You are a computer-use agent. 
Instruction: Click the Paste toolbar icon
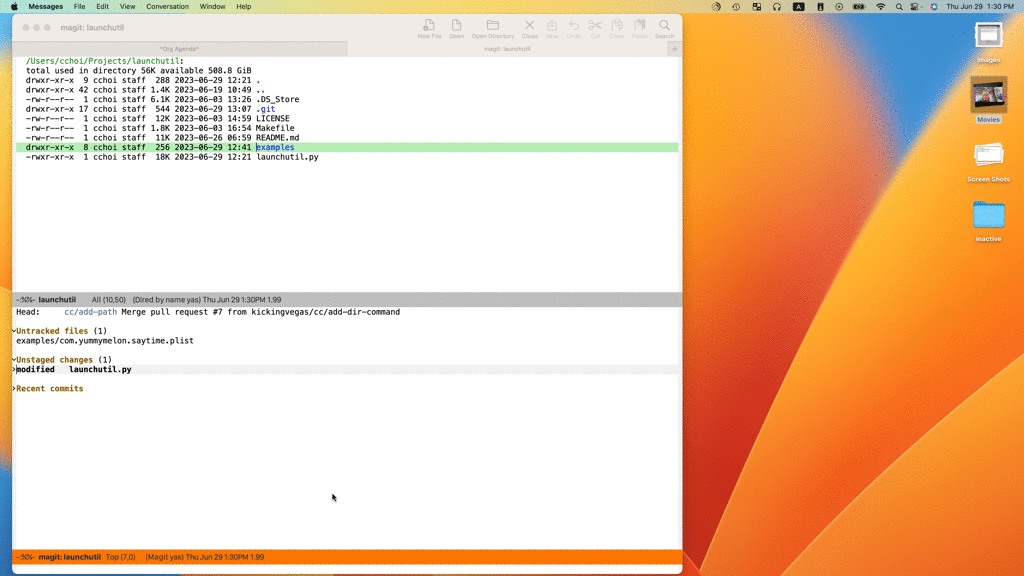point(639,28)
